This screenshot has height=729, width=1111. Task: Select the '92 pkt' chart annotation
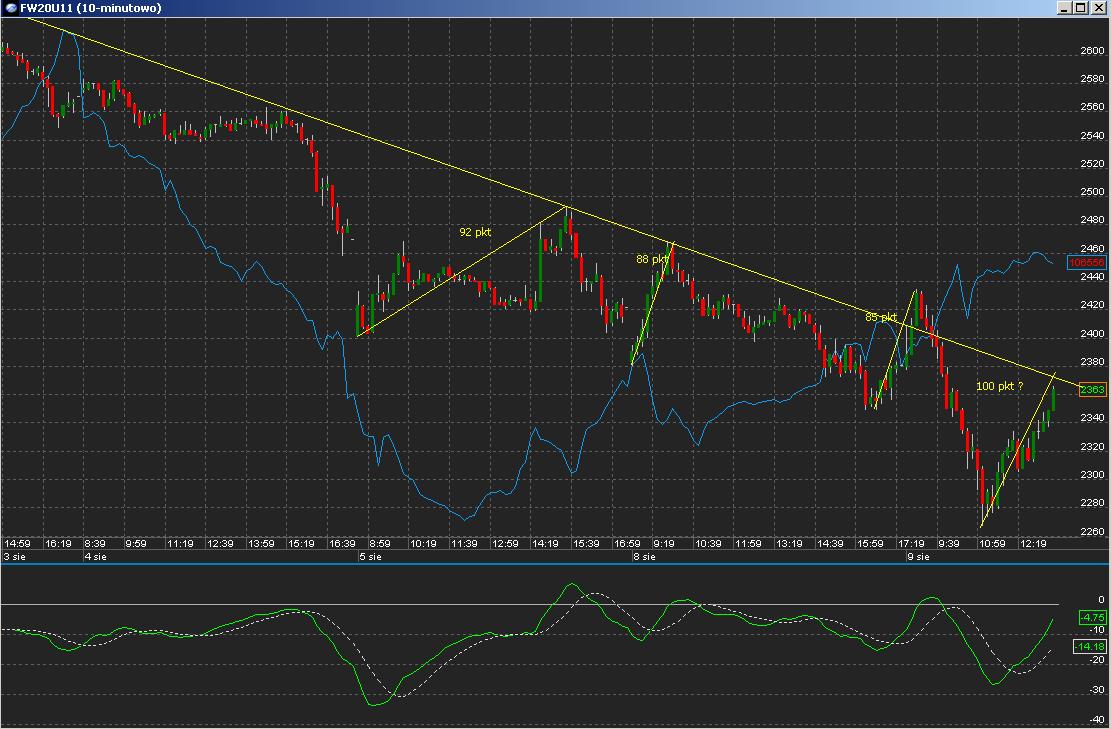click(475, 232)
